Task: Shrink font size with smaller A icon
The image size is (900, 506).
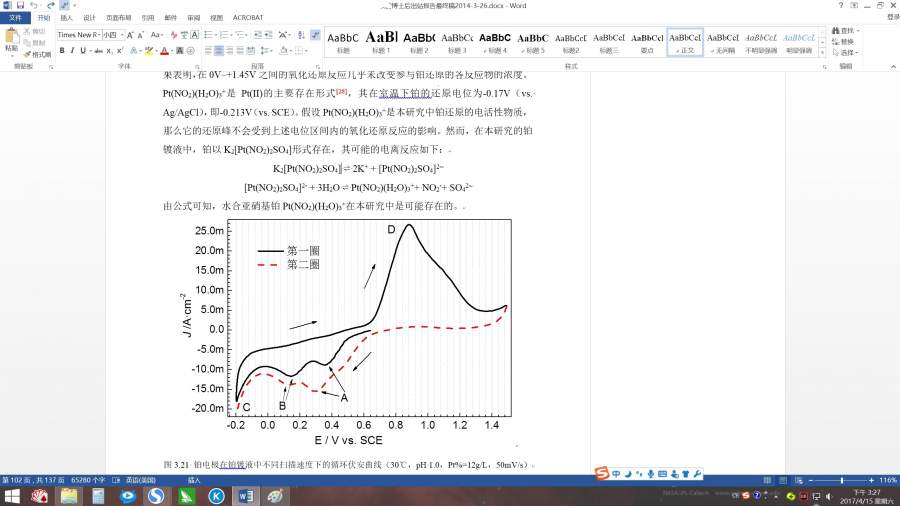Action: pyautogui.click(x=141, y=35)
